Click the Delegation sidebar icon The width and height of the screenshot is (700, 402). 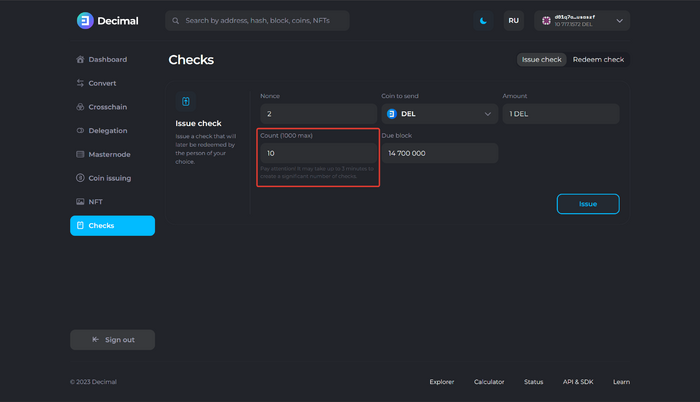click(x=80, y=130)
